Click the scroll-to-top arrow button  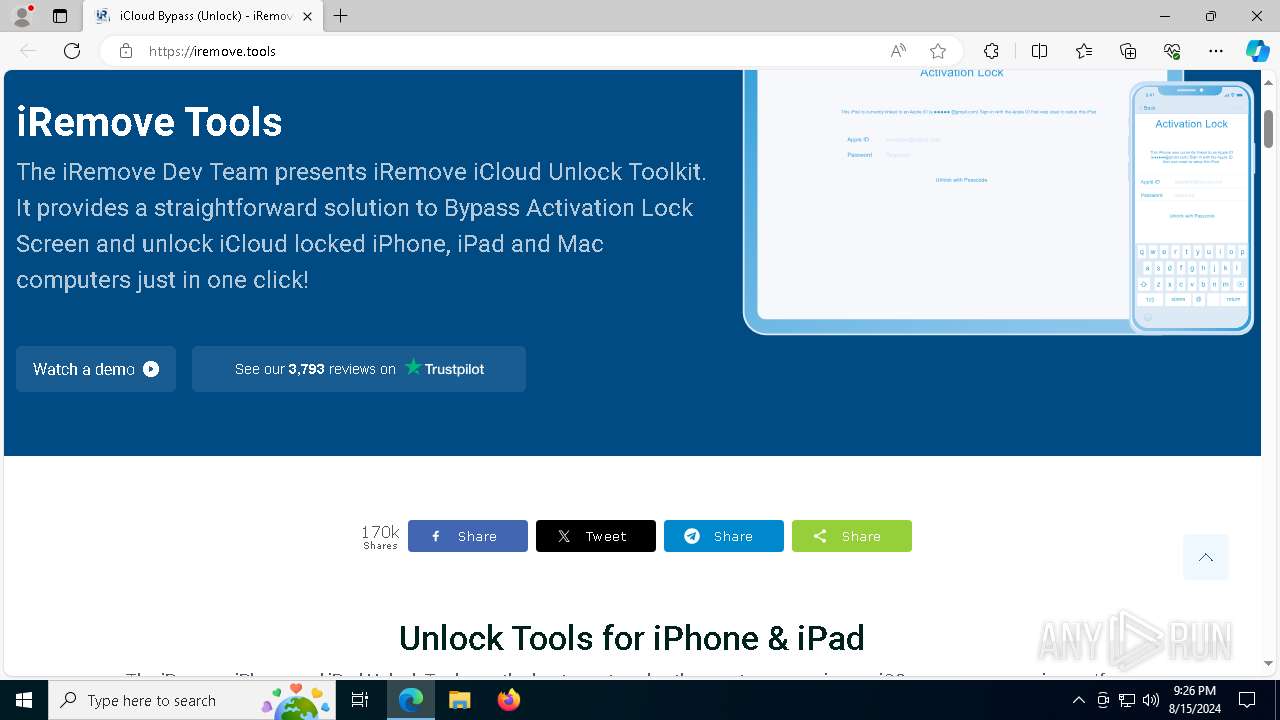pos(1206,557)
